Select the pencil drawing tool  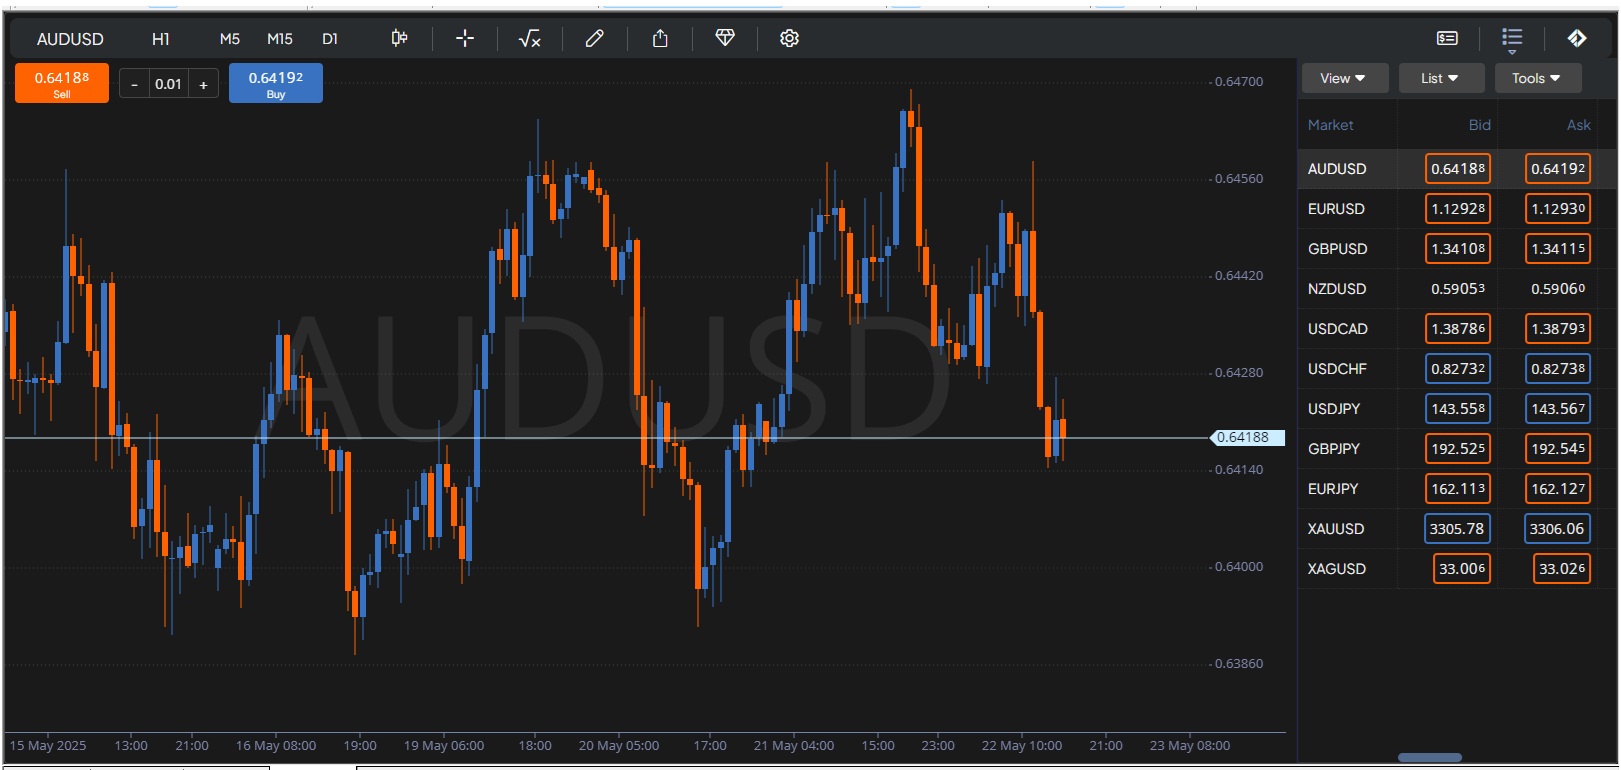[594, 38]
